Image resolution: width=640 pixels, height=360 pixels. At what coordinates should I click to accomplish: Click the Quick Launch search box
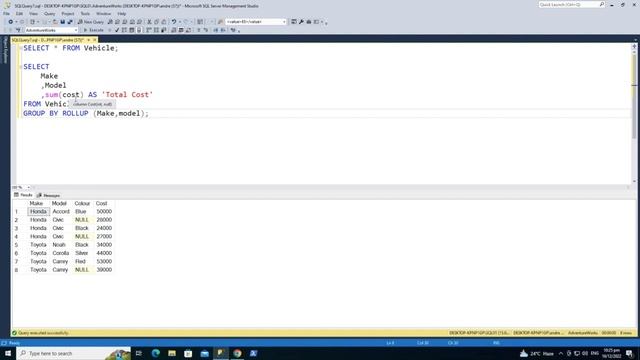(x=571, y=4)
